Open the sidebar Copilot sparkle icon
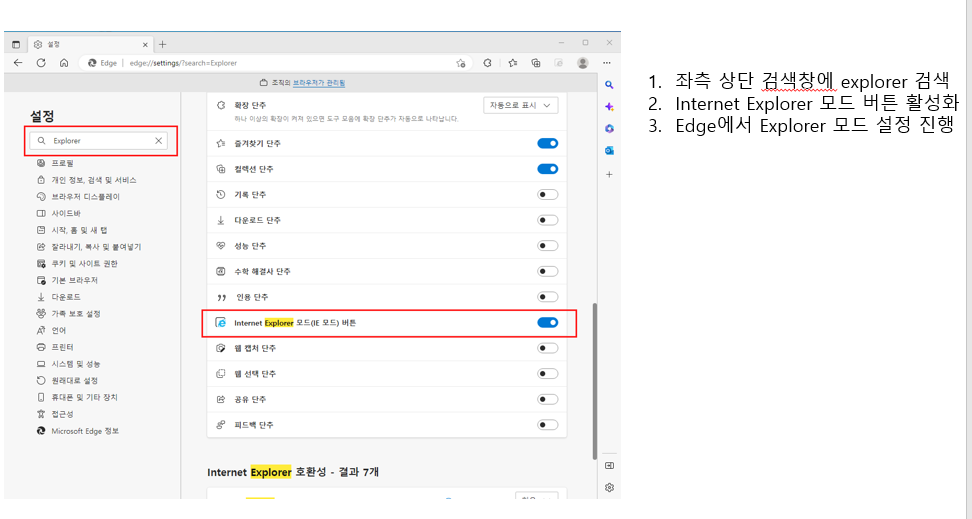This screenshot has width=972, height=519. click(x=609, y=107)
